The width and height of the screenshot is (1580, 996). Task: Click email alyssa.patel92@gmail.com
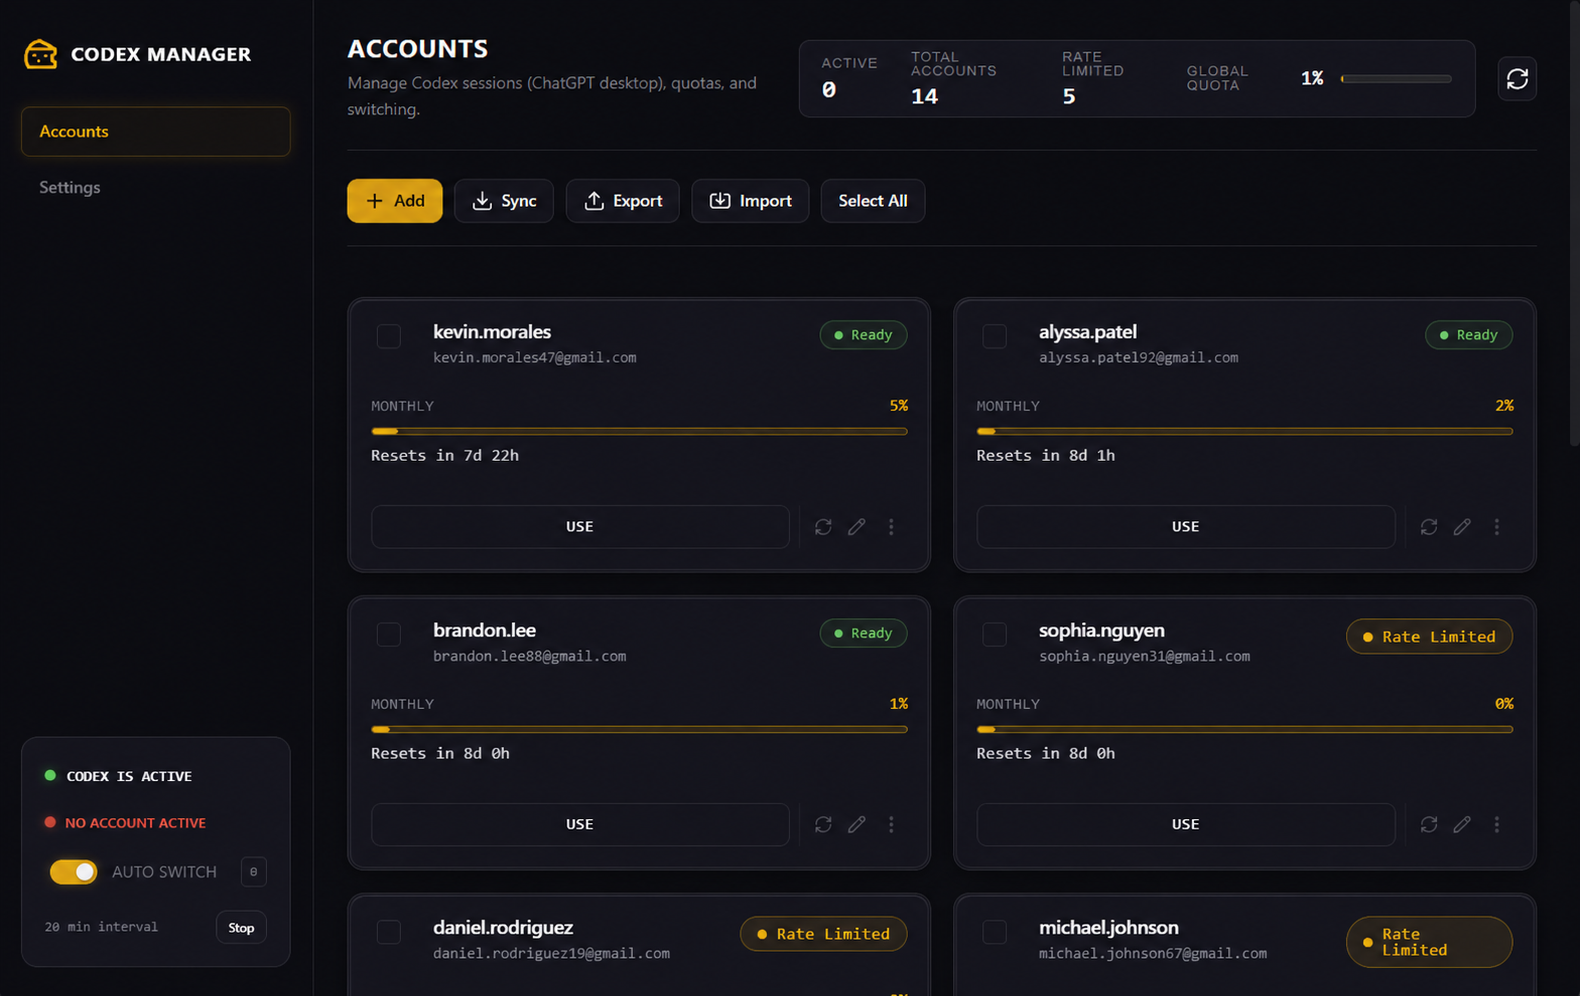pyautogui.click(x=1138, y=358)
